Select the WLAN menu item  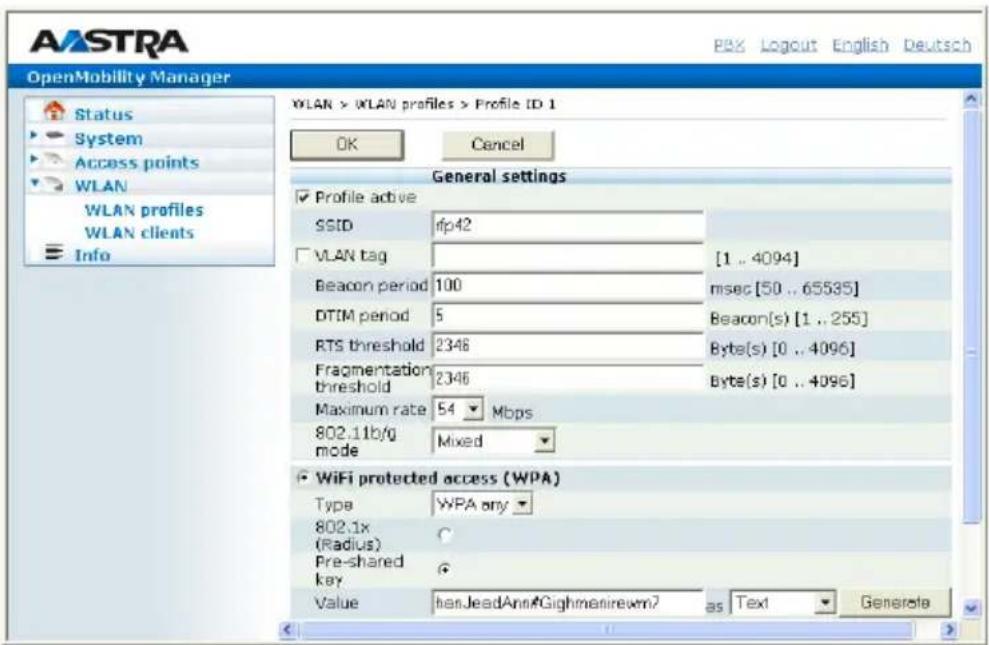pos(101,186)
